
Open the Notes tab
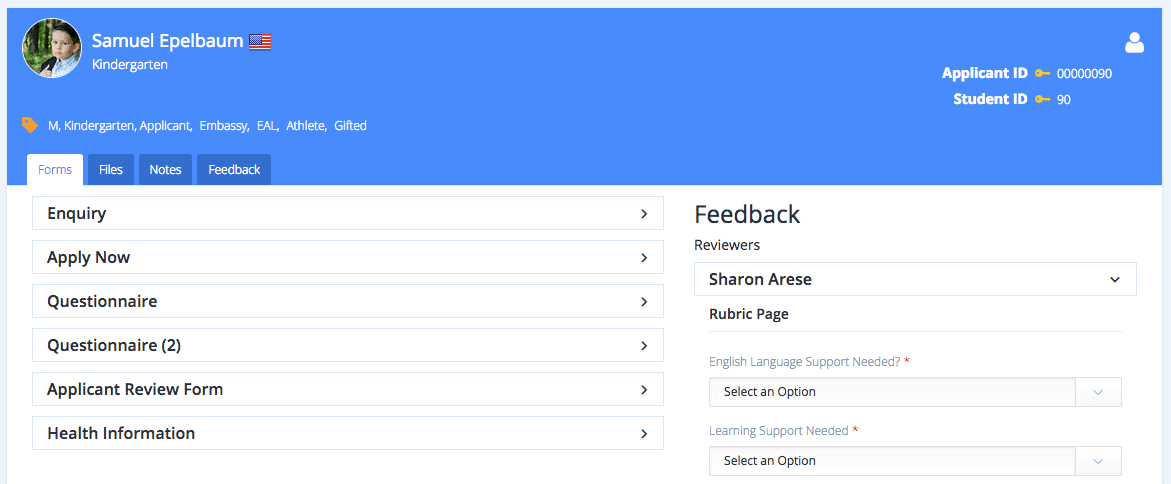click(165, 170)
